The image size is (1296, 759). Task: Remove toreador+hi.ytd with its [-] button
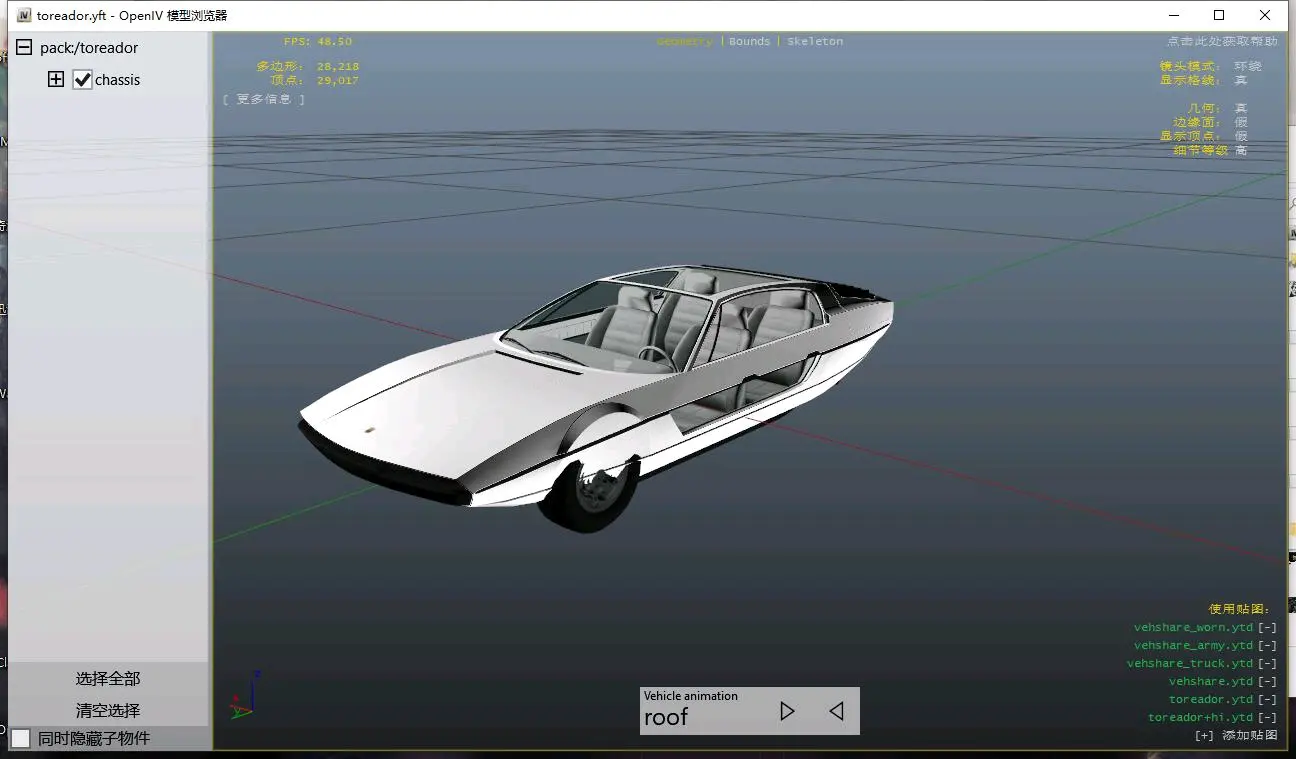pos(1267,718)
